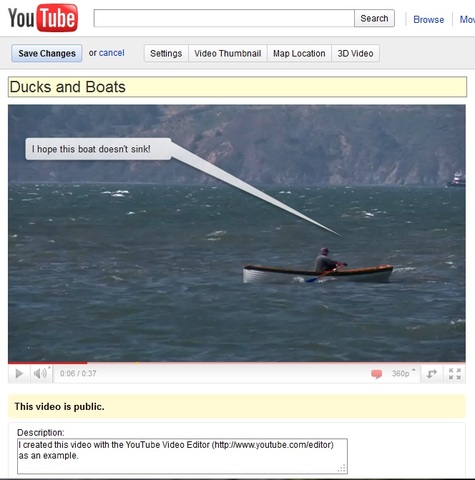
Task: Click the expand player size icon
Action: [432, 374]
